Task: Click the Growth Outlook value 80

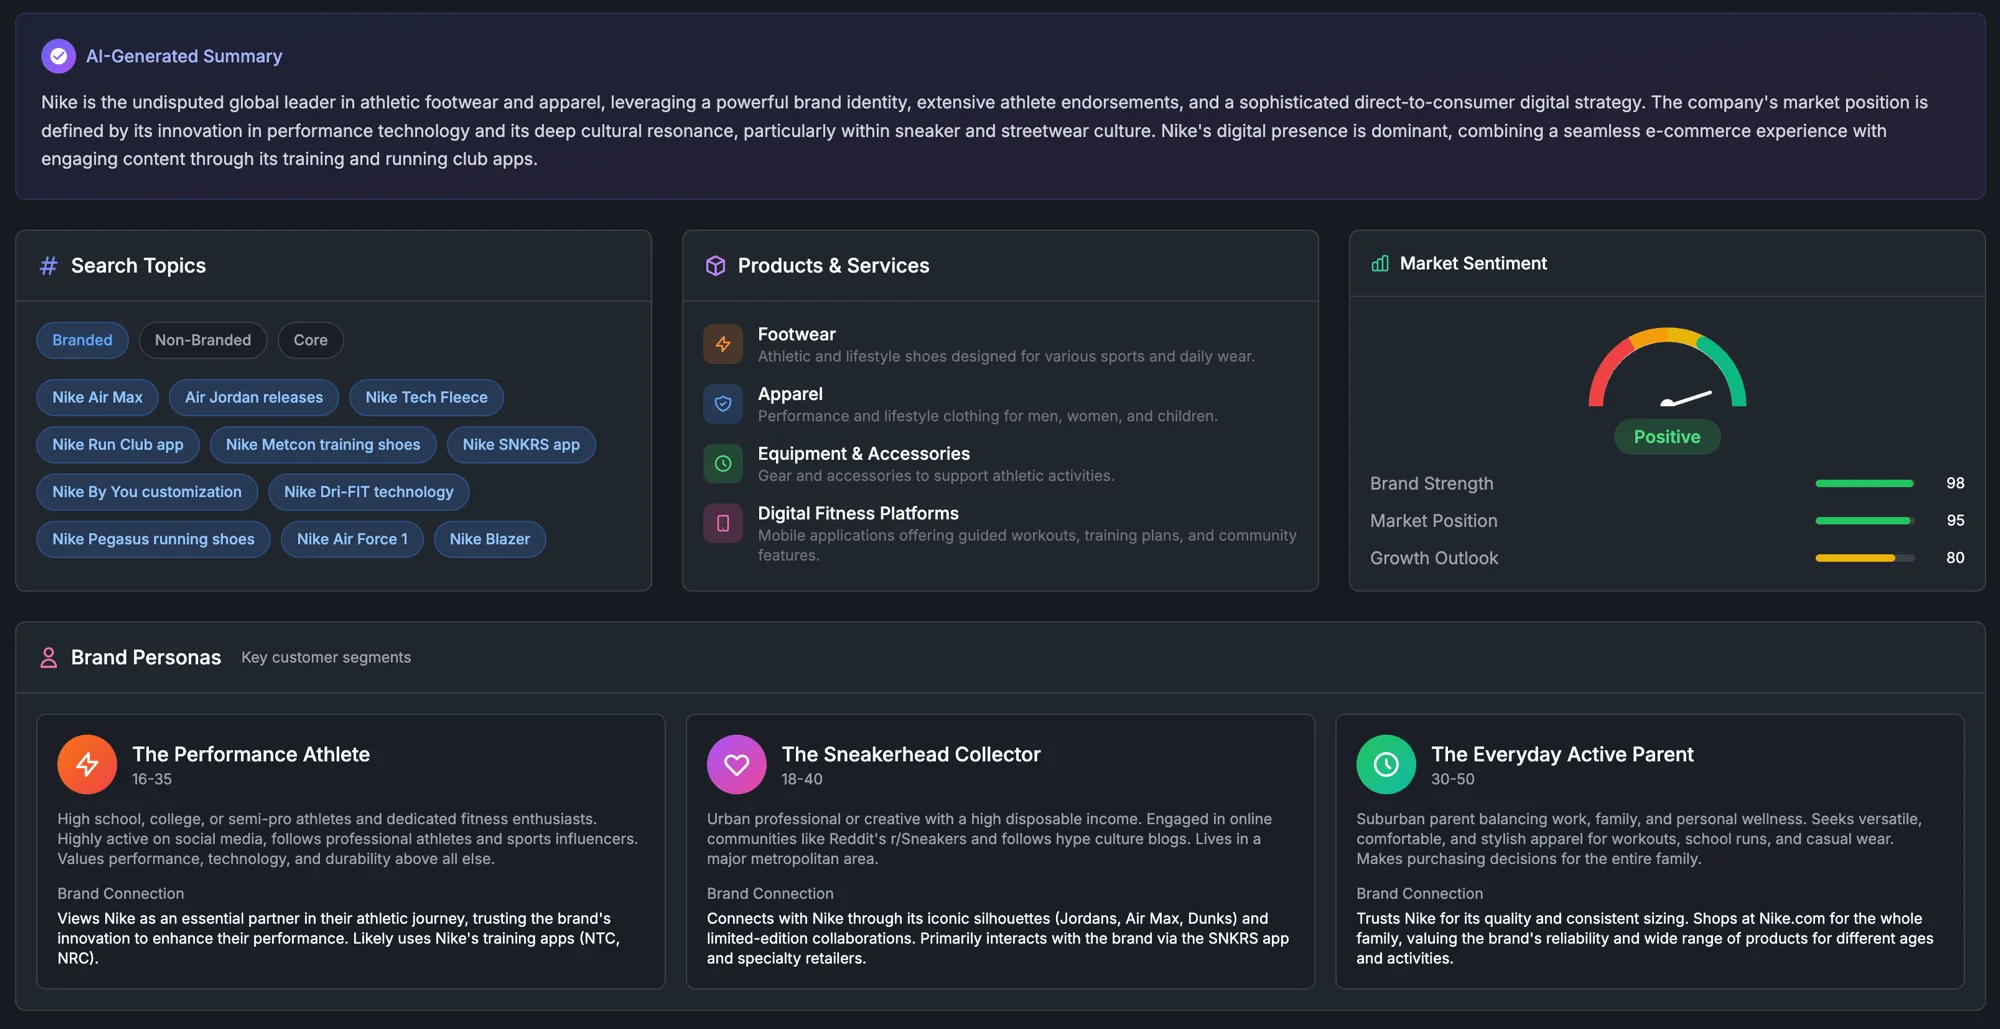Action: 1955,558
